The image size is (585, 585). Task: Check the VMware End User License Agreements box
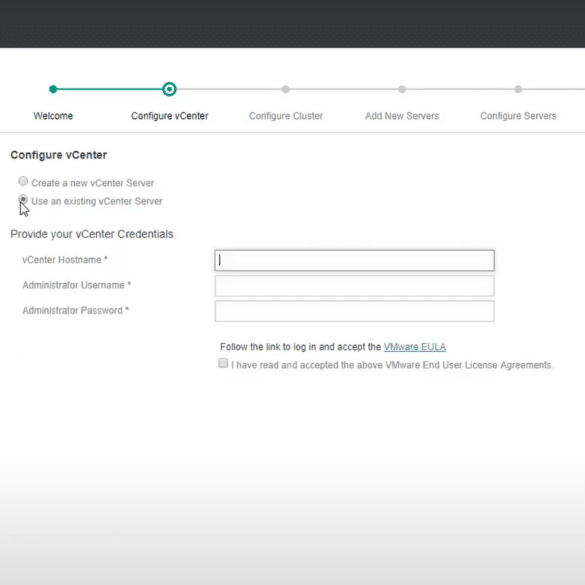(223, 363)
